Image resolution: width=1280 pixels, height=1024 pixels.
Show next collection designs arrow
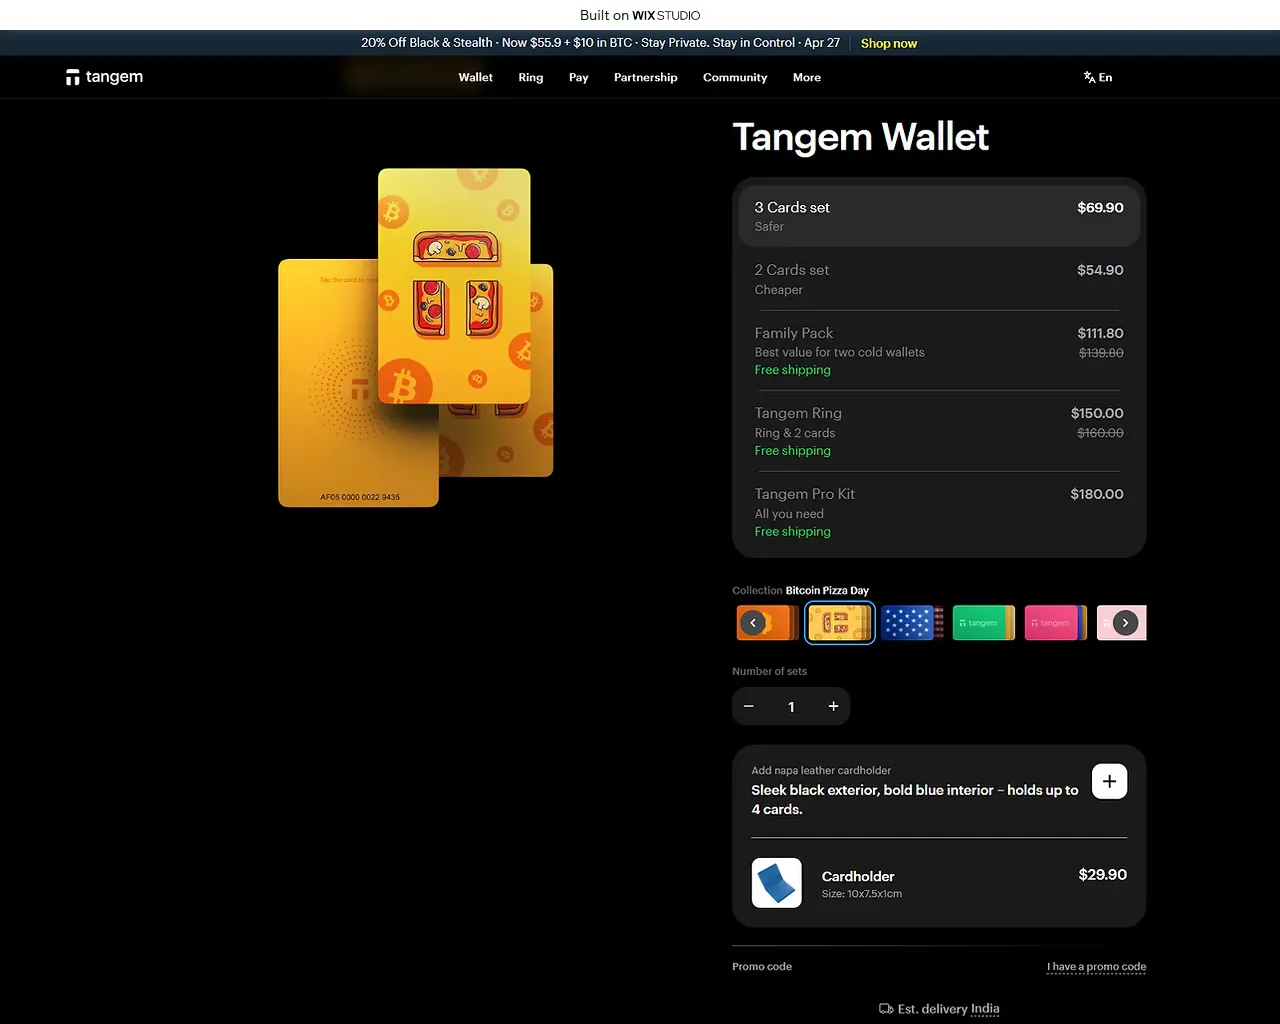click(x=1125, y=623)
